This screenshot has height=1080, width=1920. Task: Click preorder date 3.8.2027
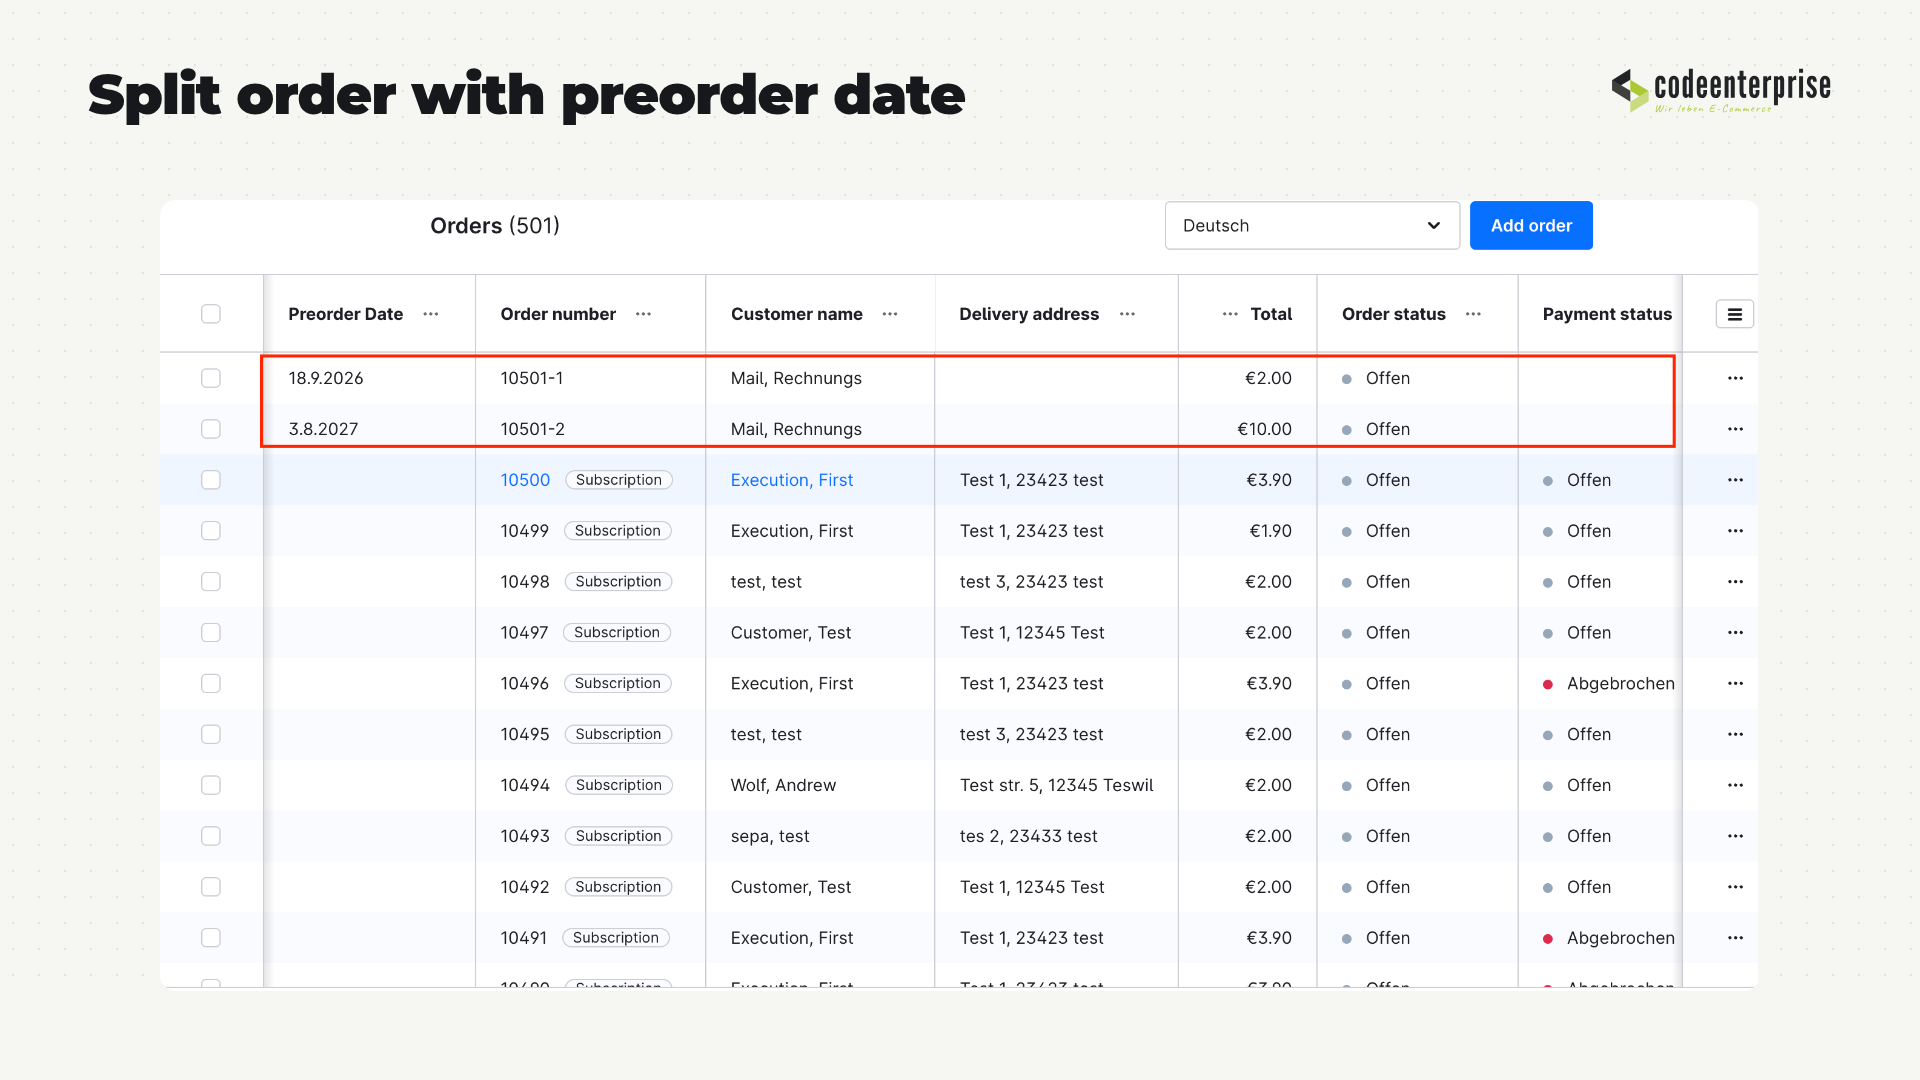click(323, 429)
